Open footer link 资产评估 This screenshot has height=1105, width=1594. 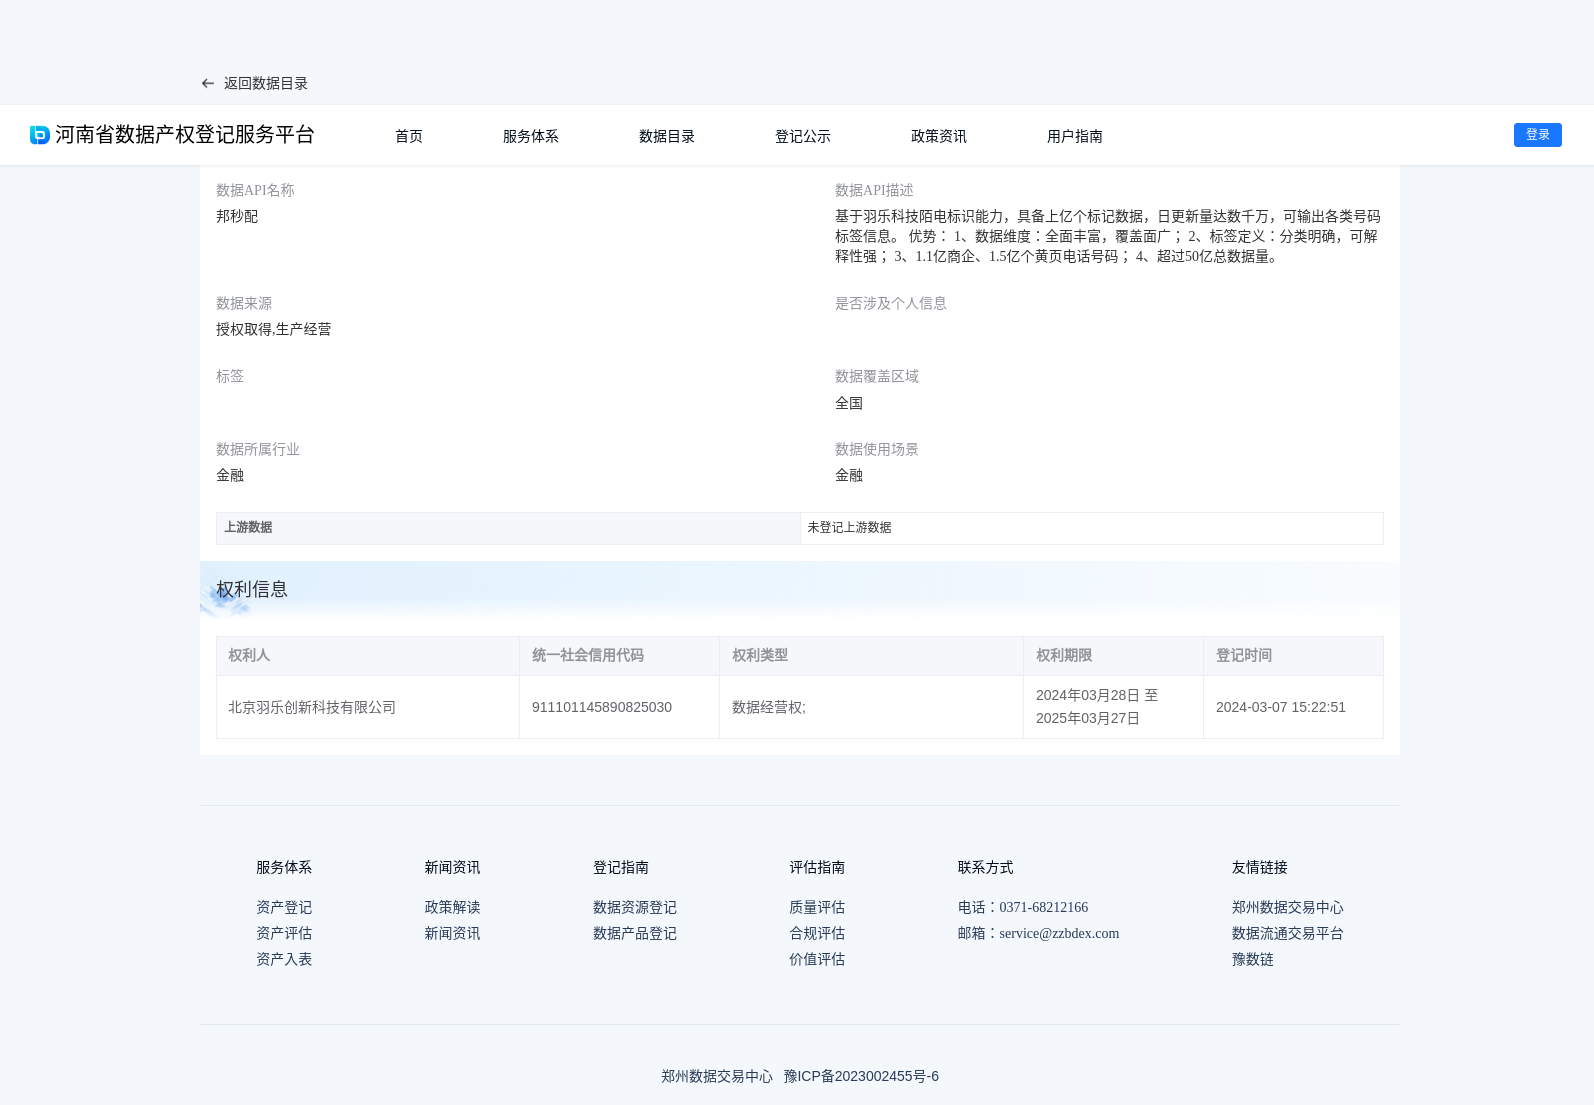click(x=284, y=933)
